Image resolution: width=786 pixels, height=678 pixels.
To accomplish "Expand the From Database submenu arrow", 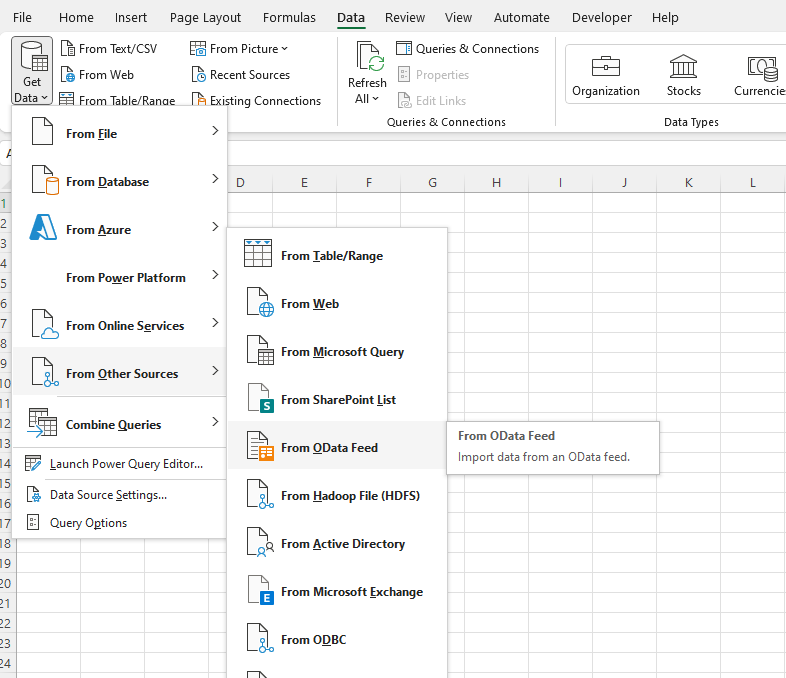I will 215,179.
